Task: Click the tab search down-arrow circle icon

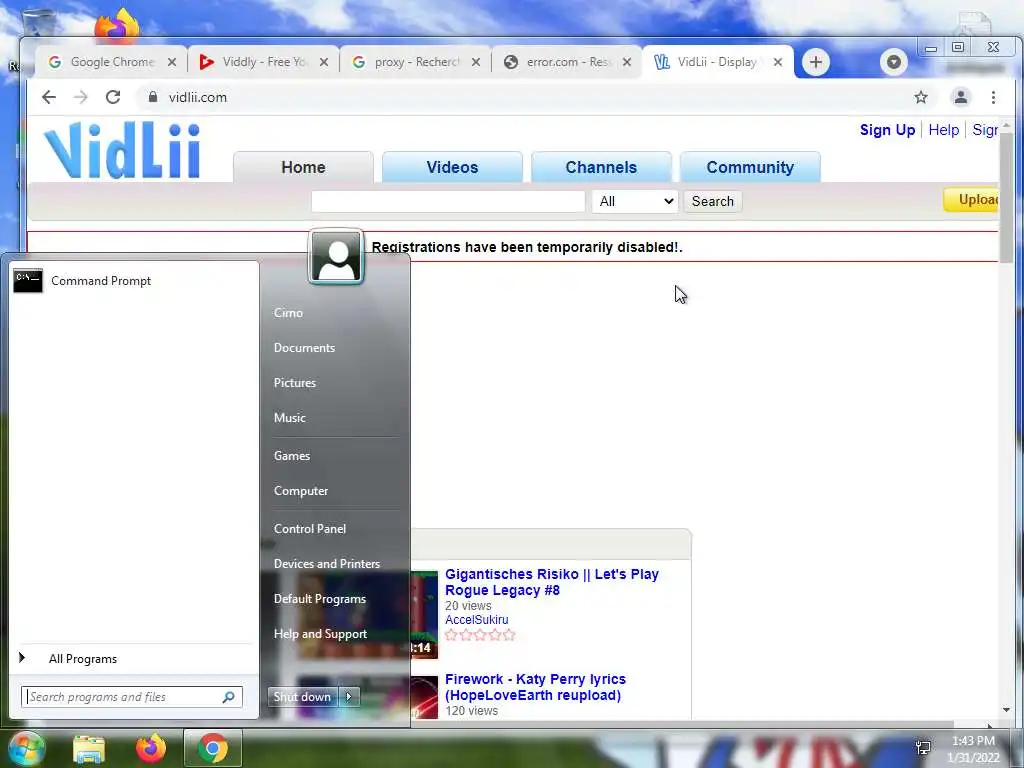Action: 893,62
